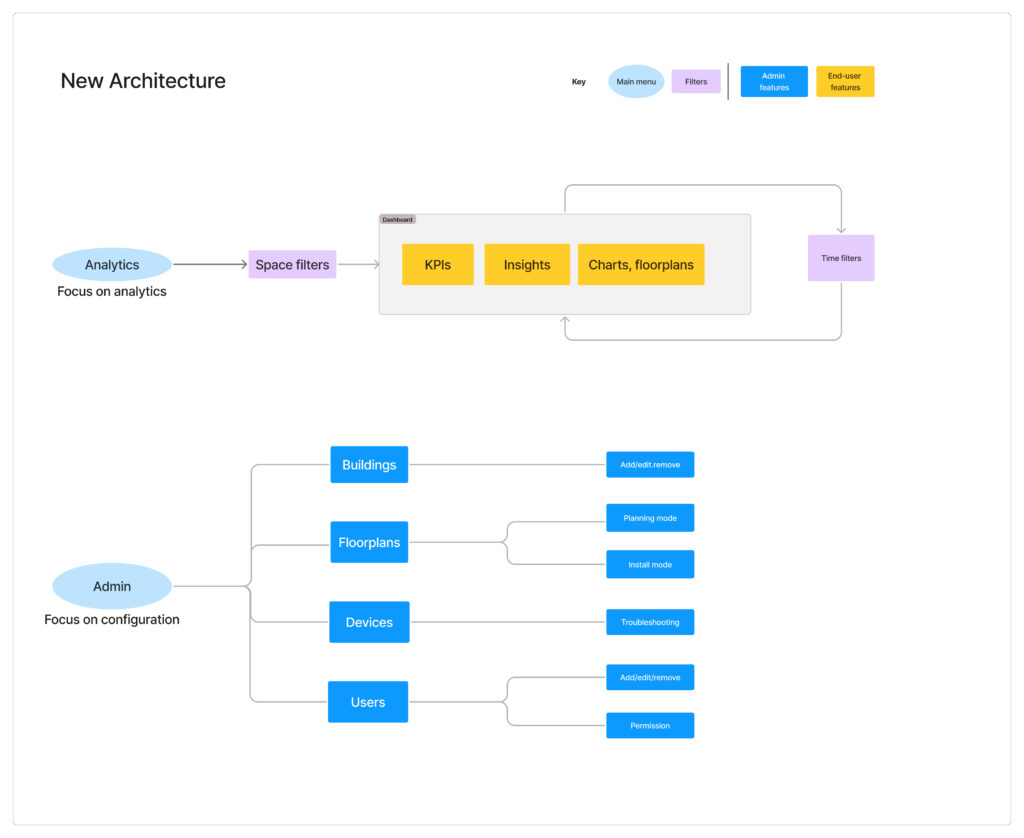The image size is (1024, 838).
Task: Select the Space filters box
Action: (x=292, y=265)
